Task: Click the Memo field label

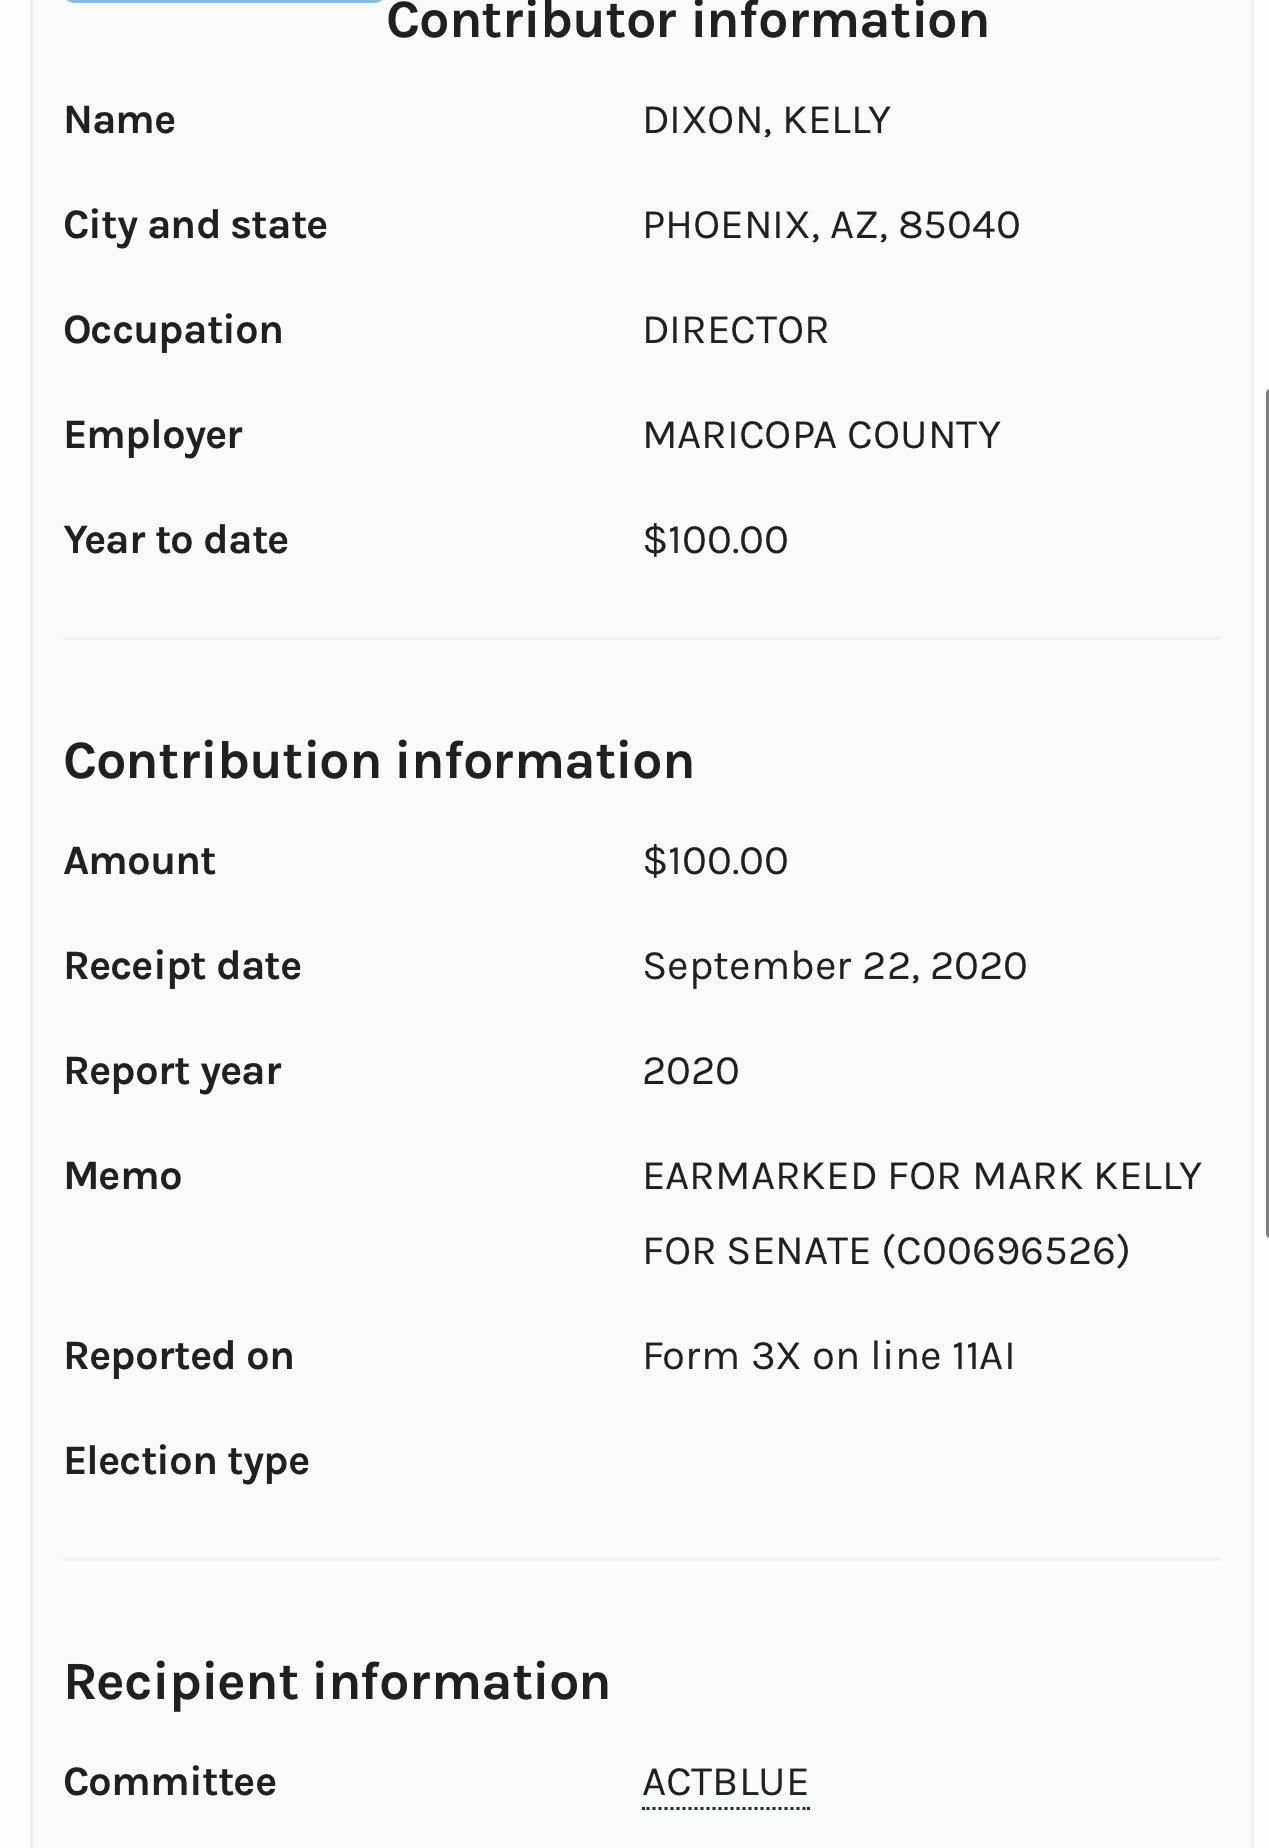Action: click(x=123, y=1176)
